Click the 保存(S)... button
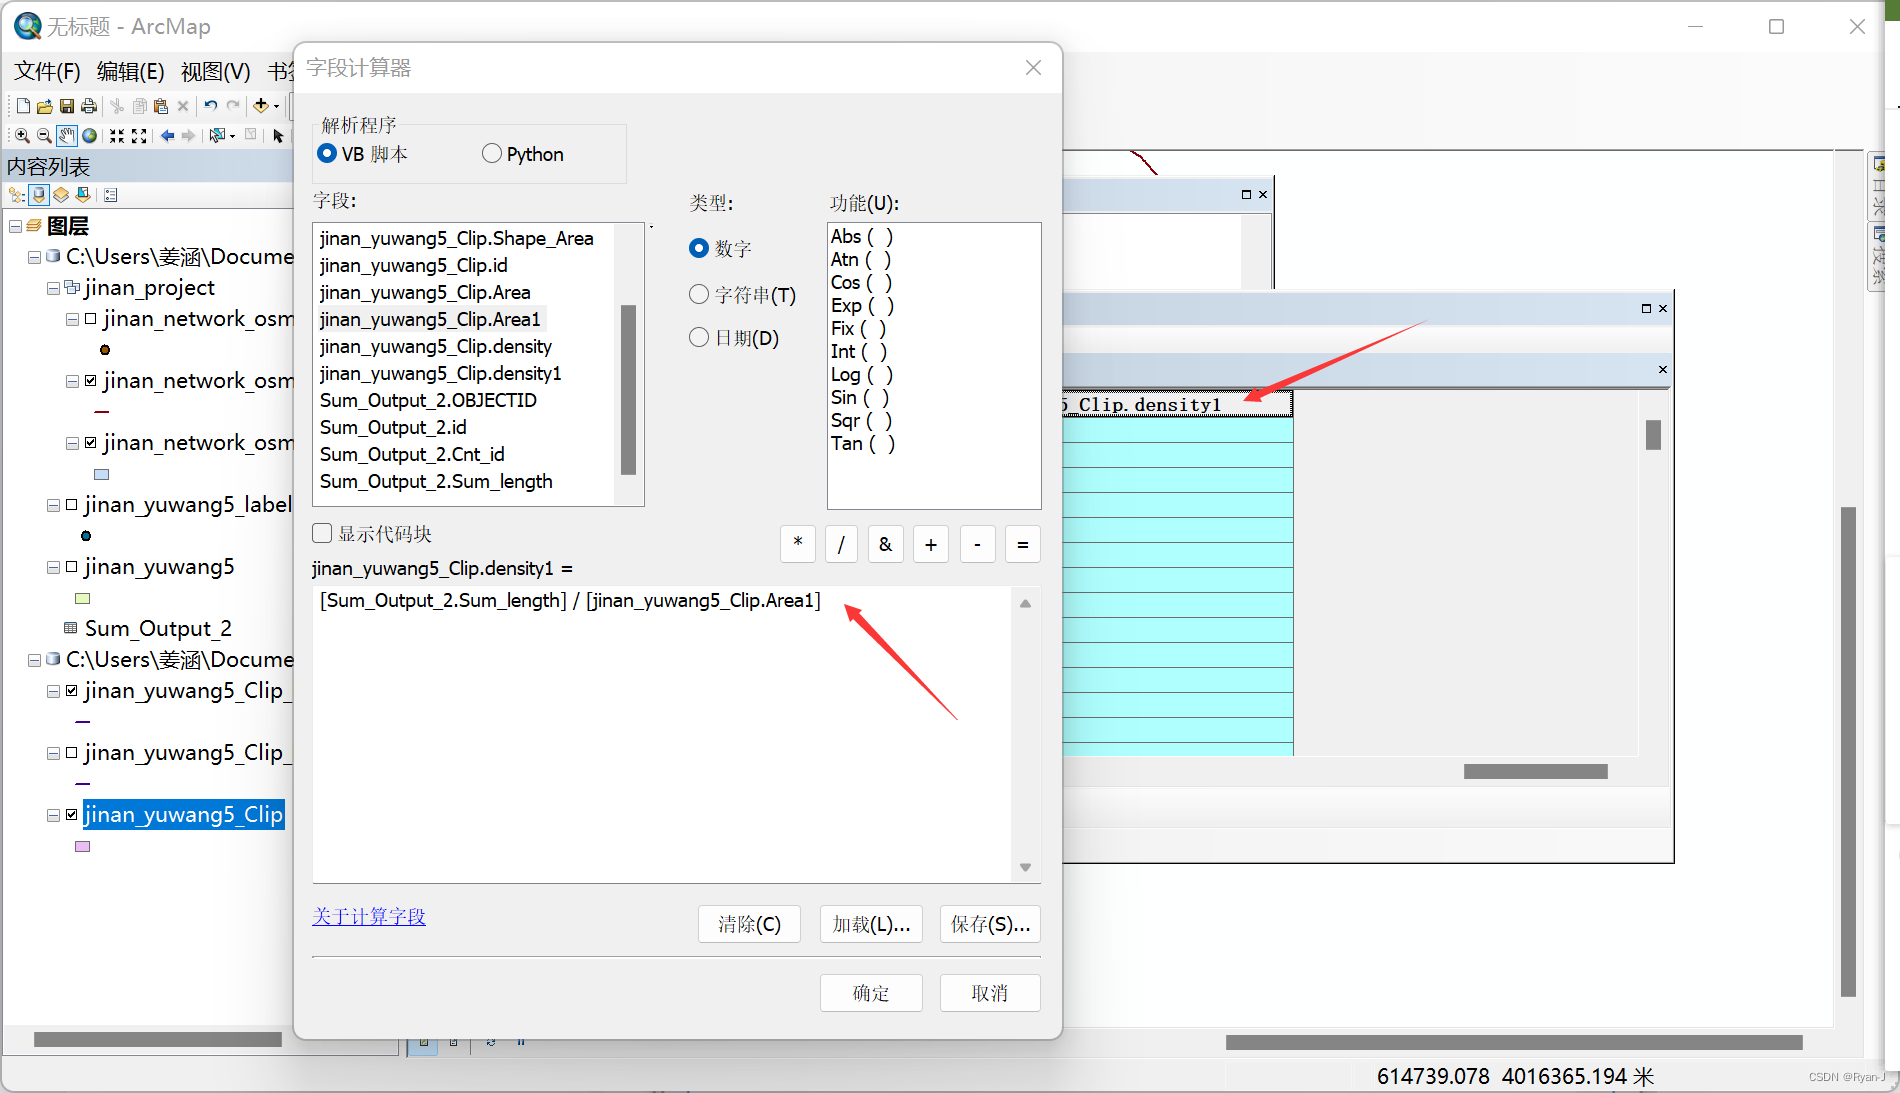1900x1093 pixels. 990,924
